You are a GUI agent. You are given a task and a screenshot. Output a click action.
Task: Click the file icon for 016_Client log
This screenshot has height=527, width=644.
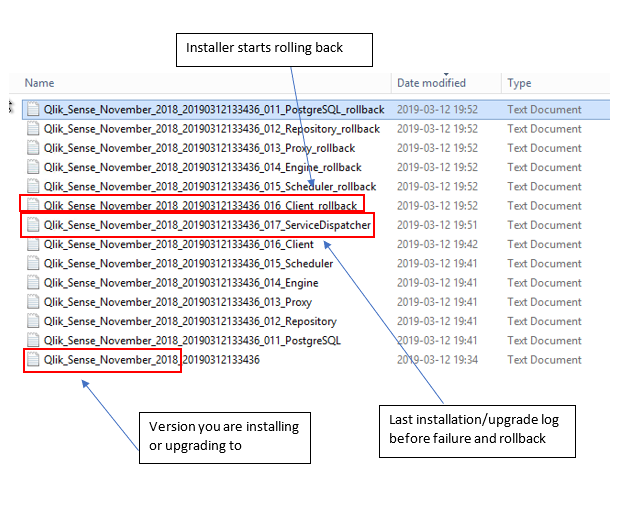coord(33,244)
